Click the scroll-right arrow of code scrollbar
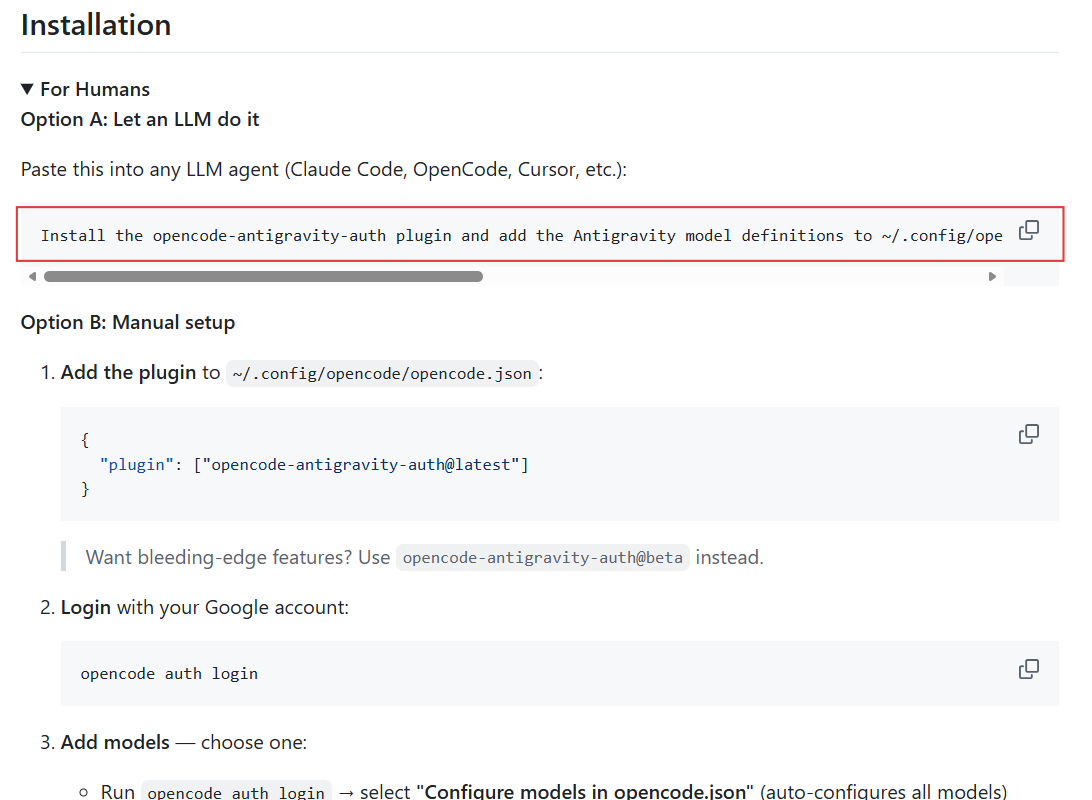This screenshot has height=800, width=1092. [x=992, y=276]
